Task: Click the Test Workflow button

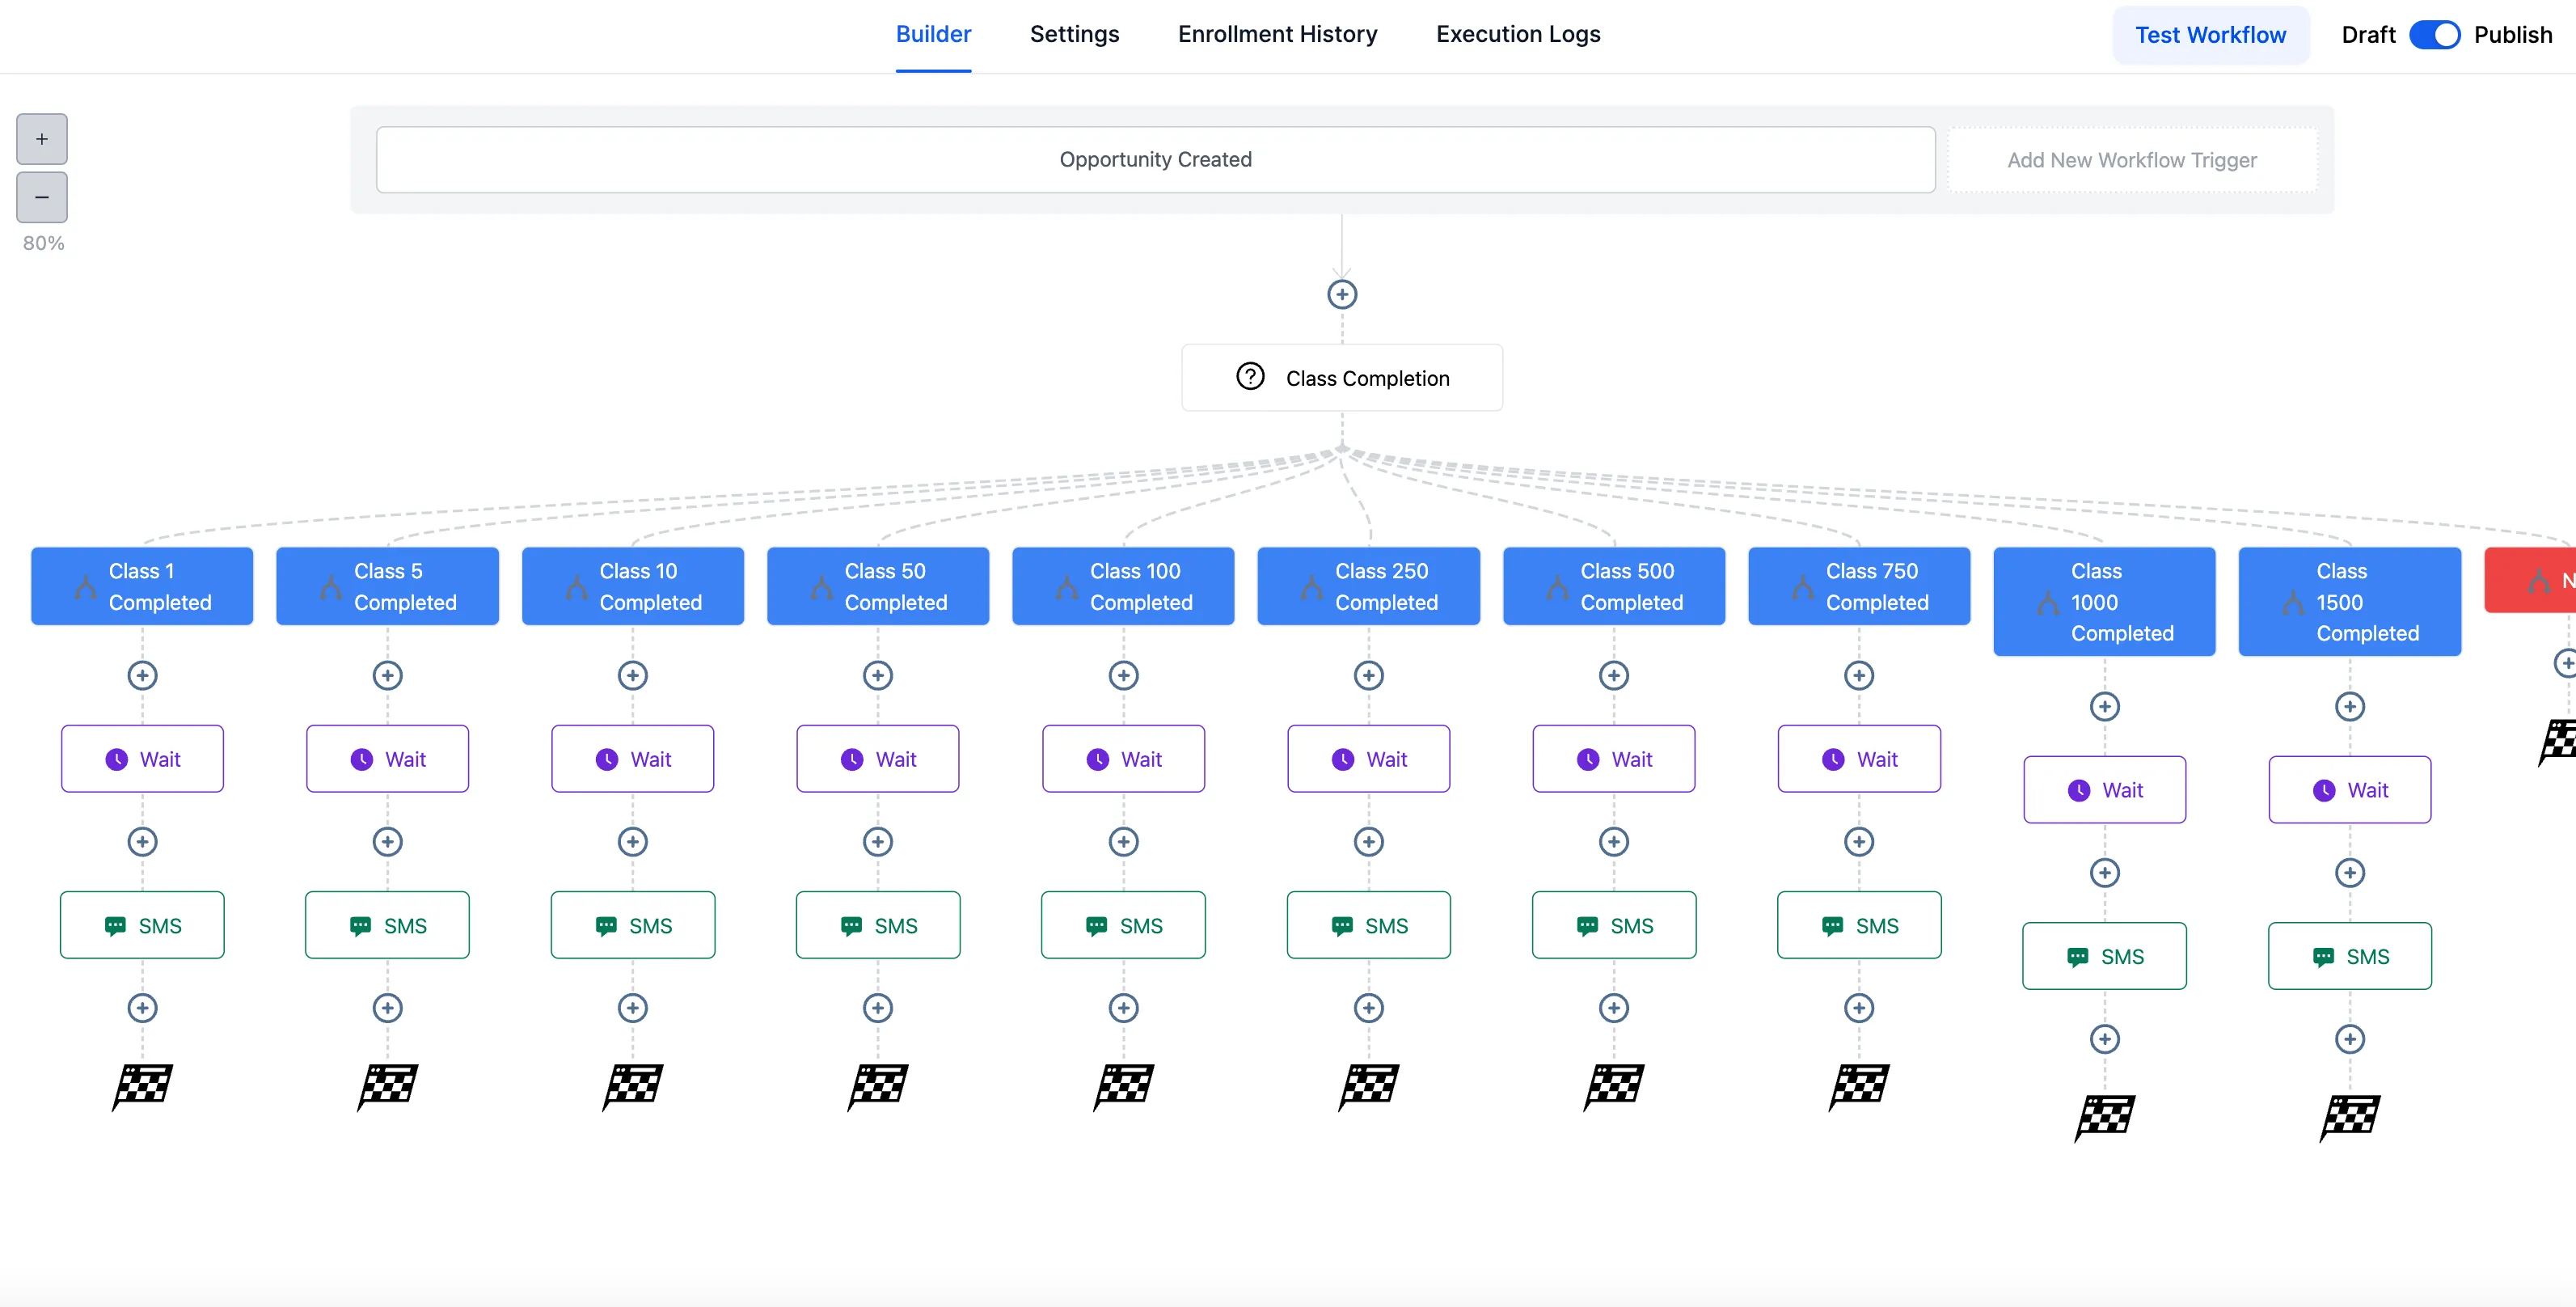Action: coord(2210,35)
